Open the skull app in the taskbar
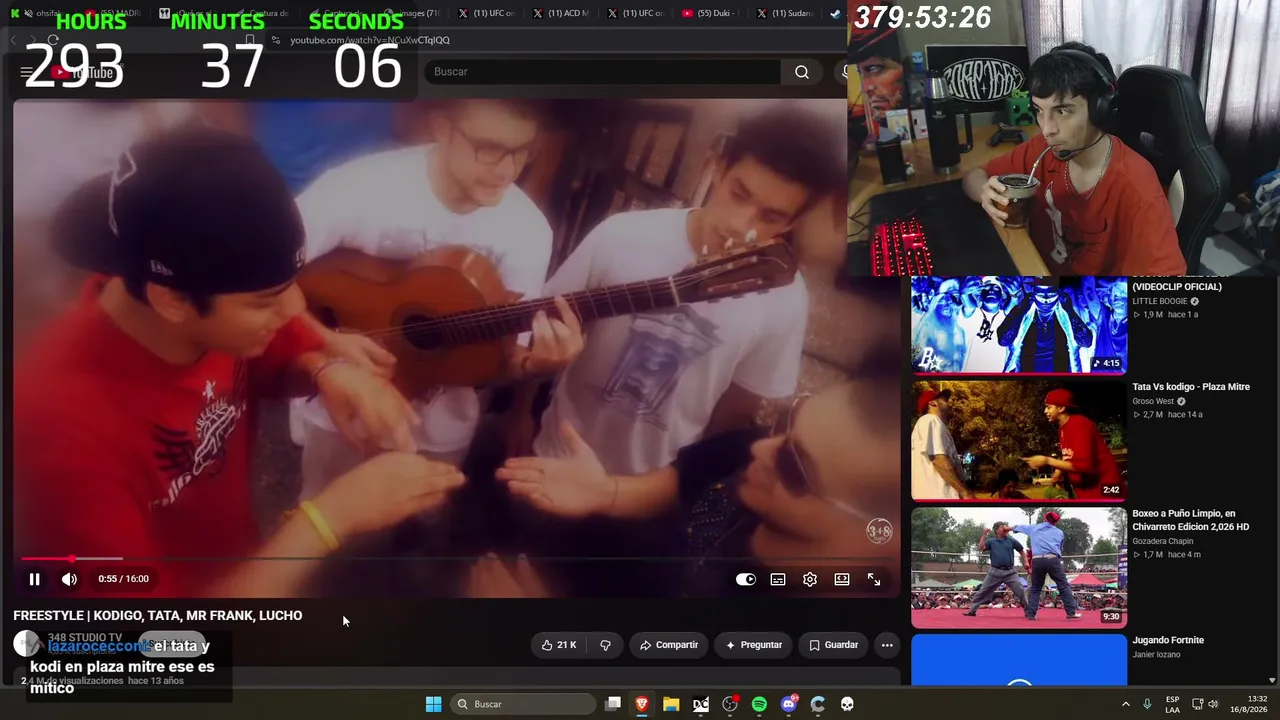1280x720 pixels. click(847, 704)
